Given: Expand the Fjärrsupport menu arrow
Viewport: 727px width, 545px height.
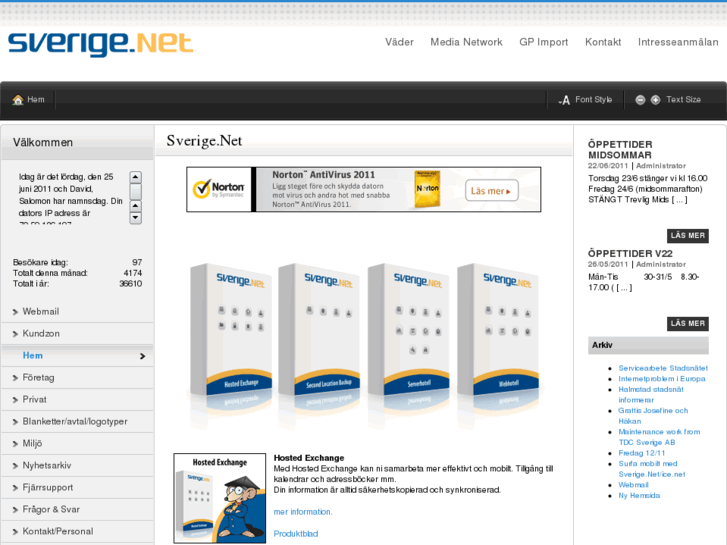Looking at the screenshot, I should 15,488.
